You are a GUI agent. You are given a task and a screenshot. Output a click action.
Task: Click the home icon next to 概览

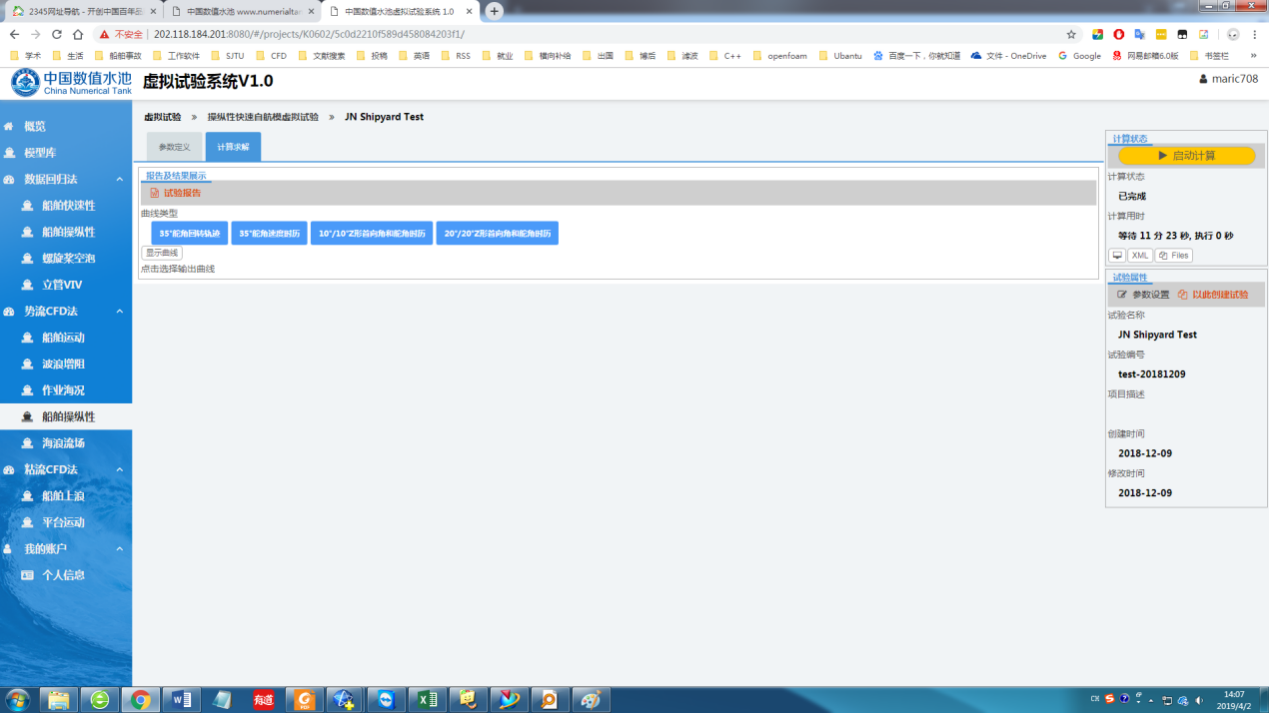tap(9, 127)
